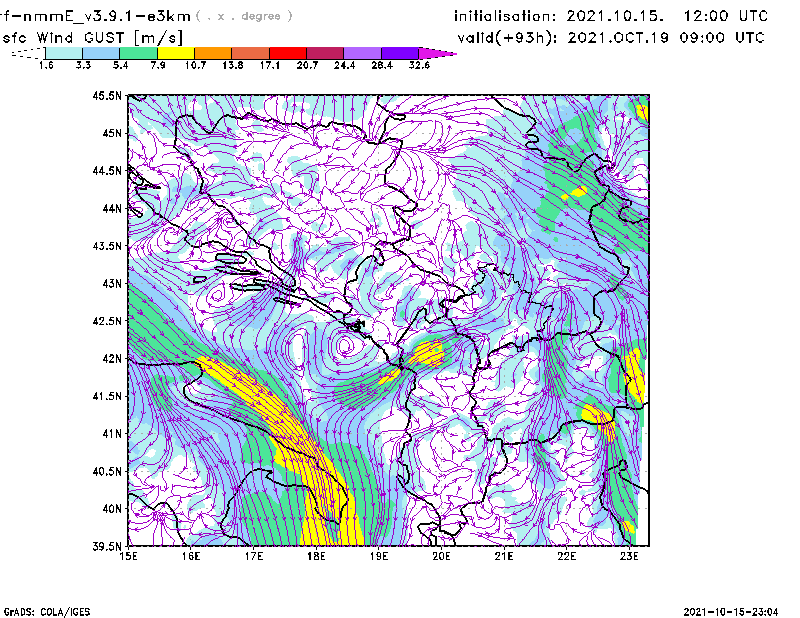Click the violet 28.4–32.6 legend swatch
This screenshot has width=800, height=618.
[400, 53]
